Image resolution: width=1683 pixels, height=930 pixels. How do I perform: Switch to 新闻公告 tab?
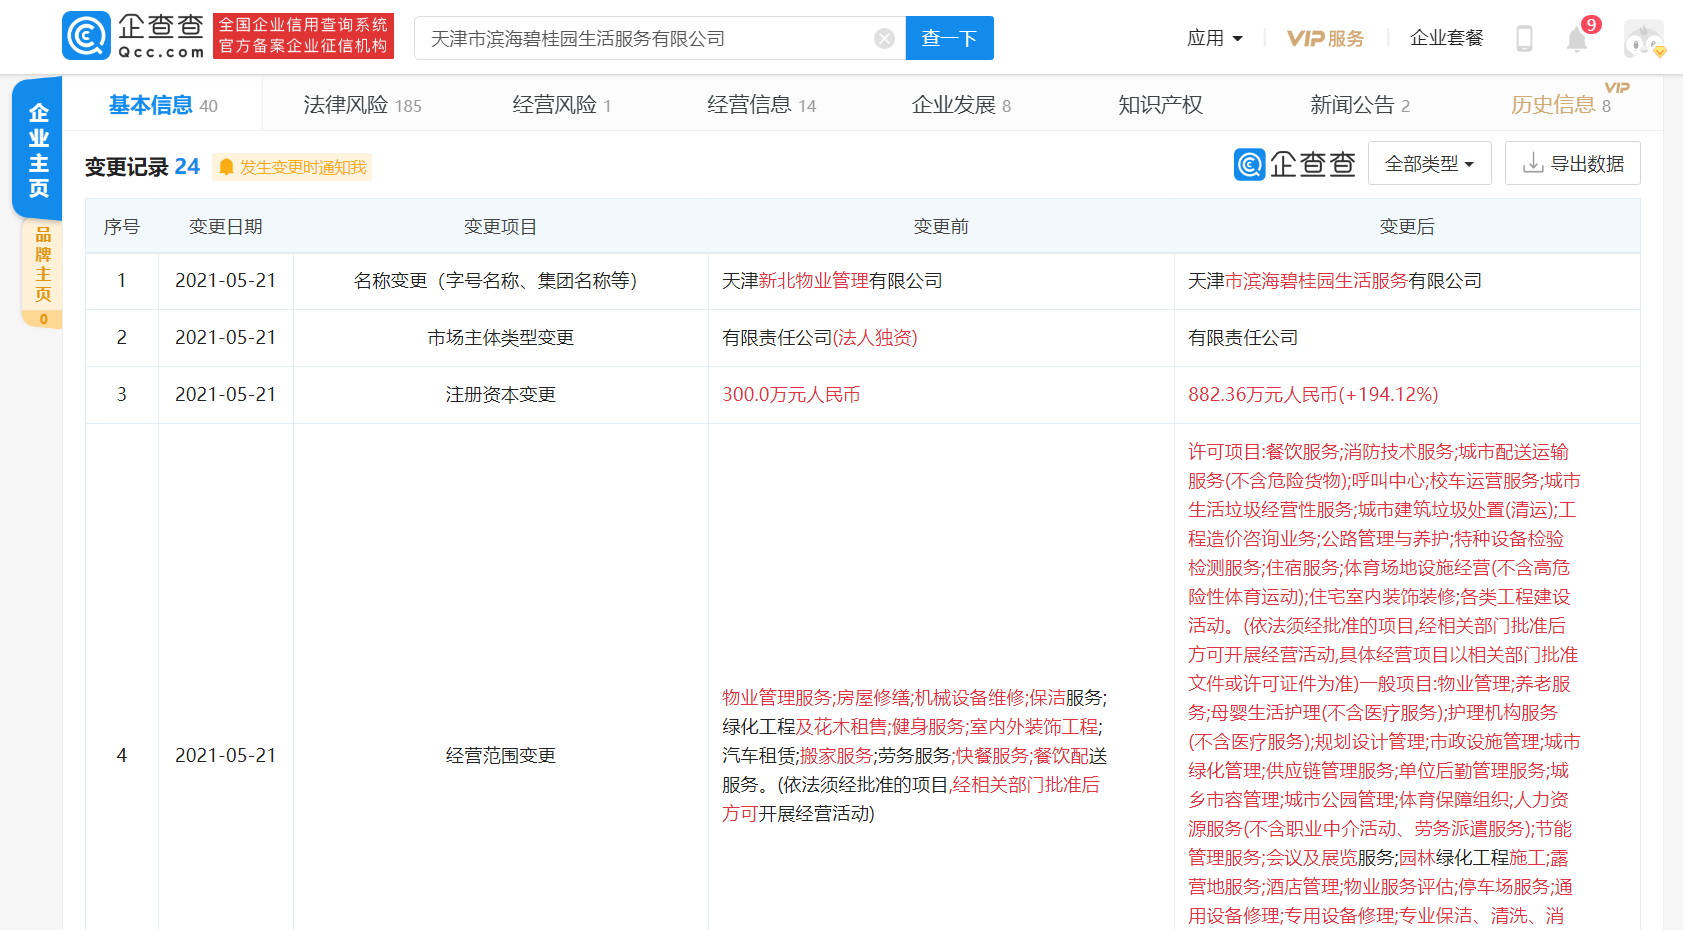click(x=1360, y=105)
